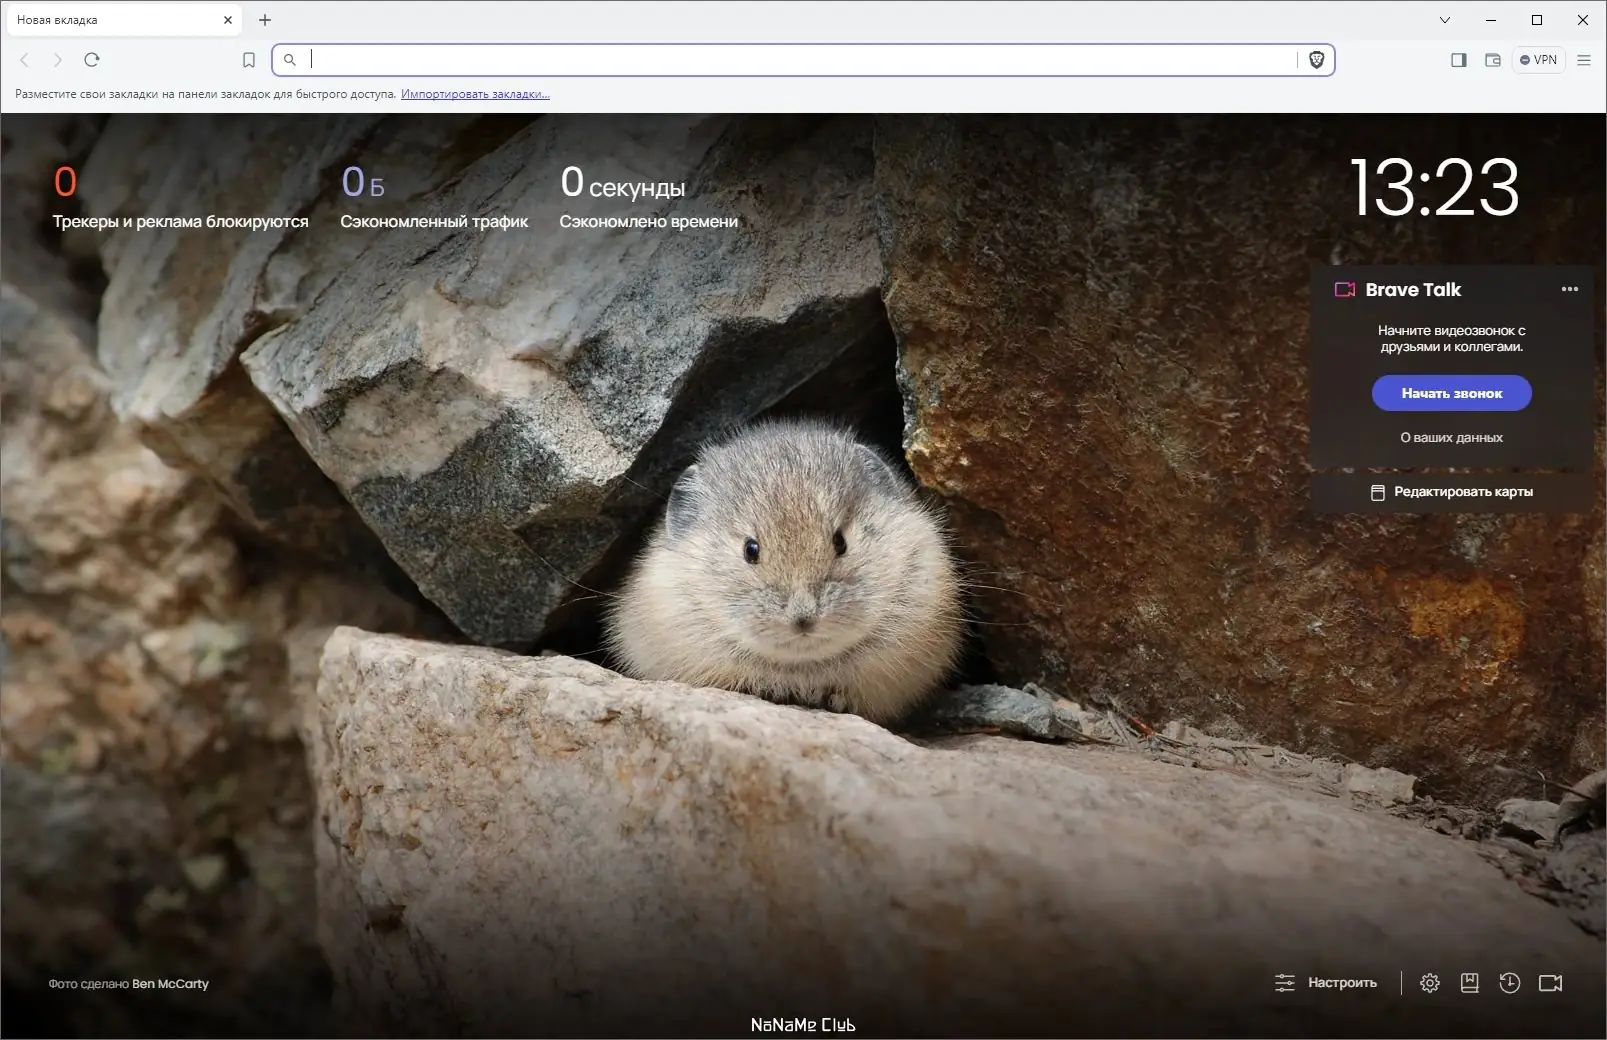Bookmark this page with the bookmark icon
Screen dimensions: 1607x1040
(249, 60)
